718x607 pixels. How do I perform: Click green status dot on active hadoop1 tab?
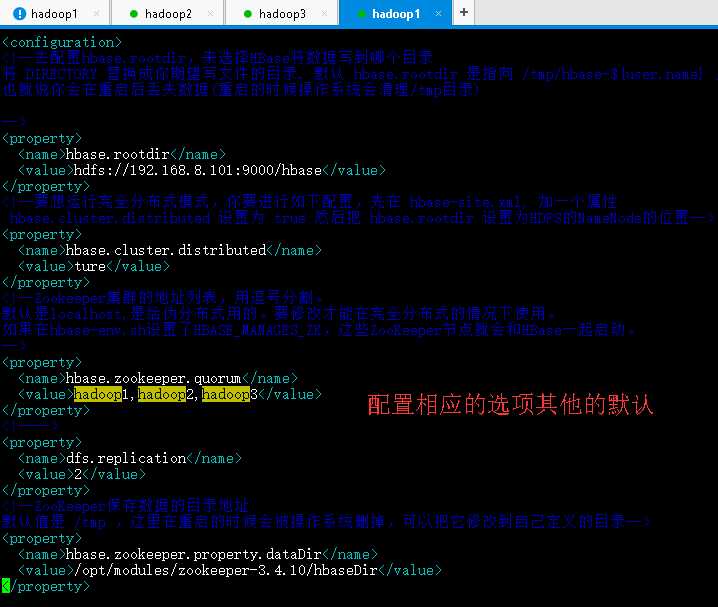click(x=361, y=14)
